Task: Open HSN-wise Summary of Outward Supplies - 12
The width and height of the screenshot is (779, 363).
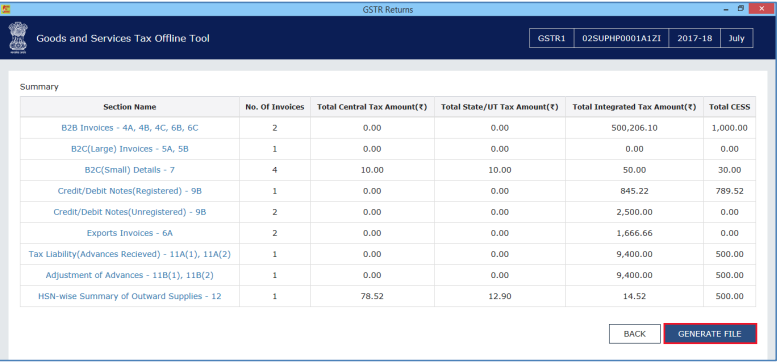Action: [x=130, y=296]
